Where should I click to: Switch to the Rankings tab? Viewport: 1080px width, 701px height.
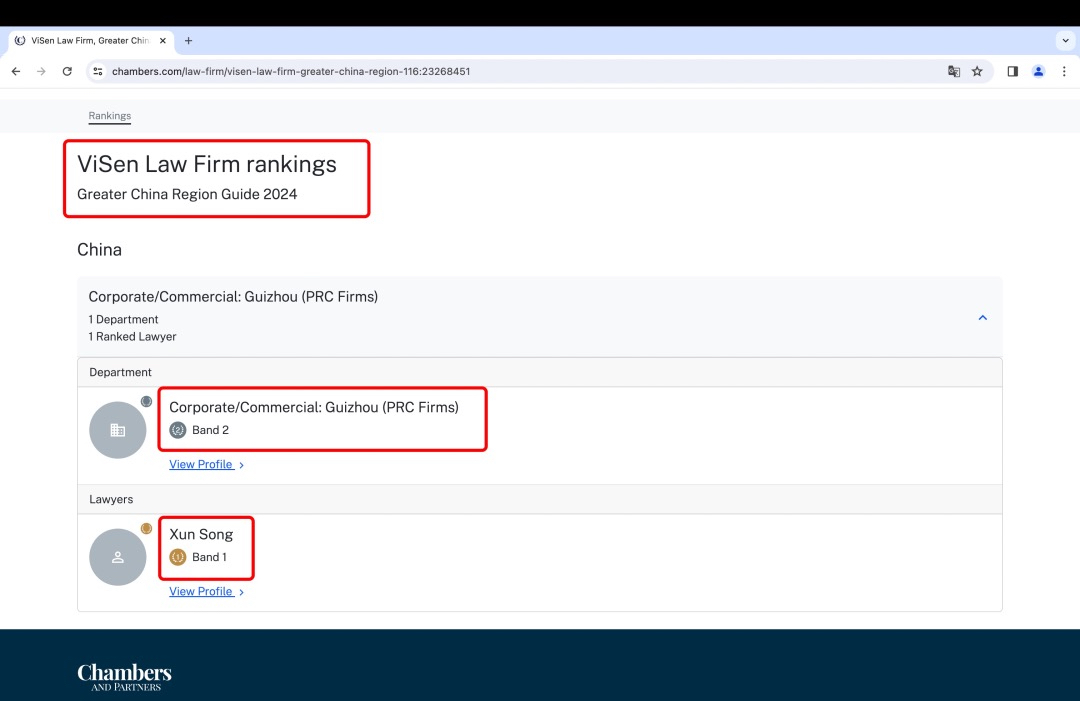tap(110, 116)
